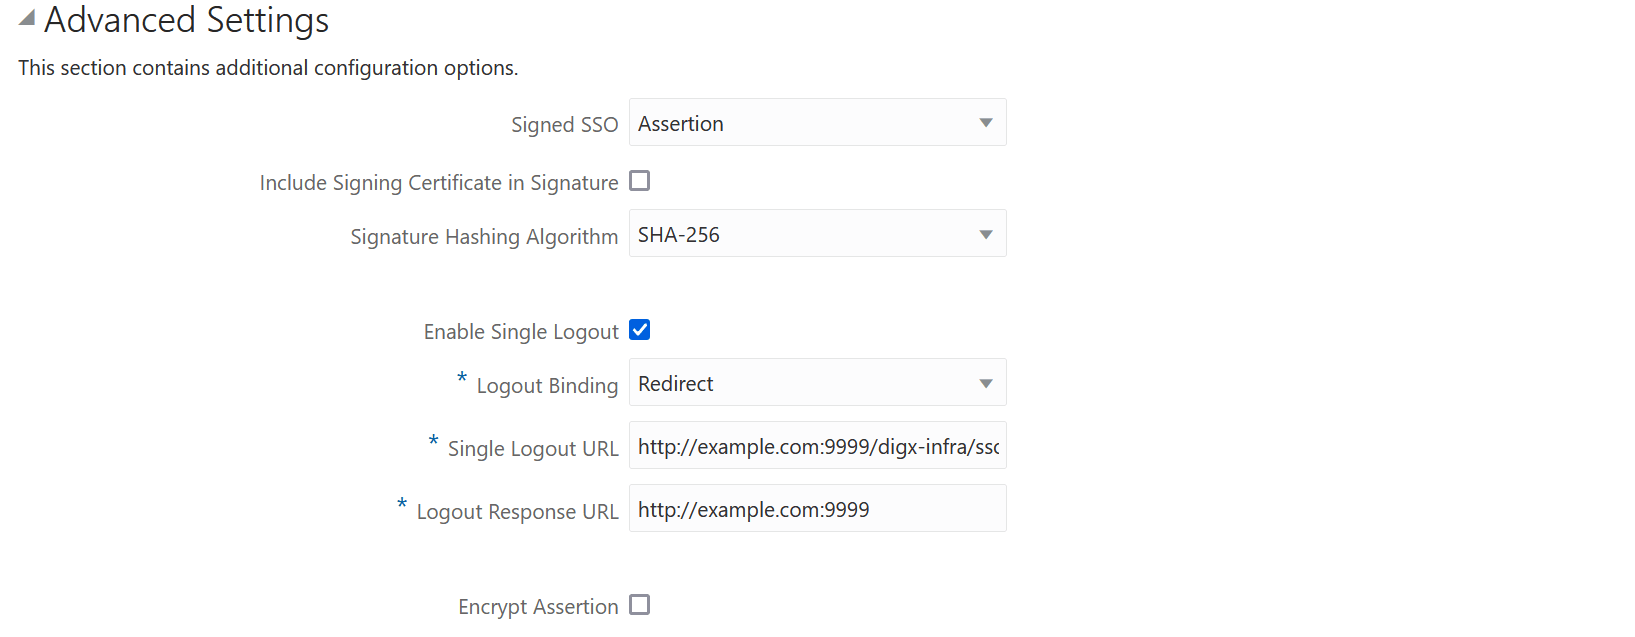Click the Logout Binding dropdown arrow icon
1635x637 pixels.
987,382
